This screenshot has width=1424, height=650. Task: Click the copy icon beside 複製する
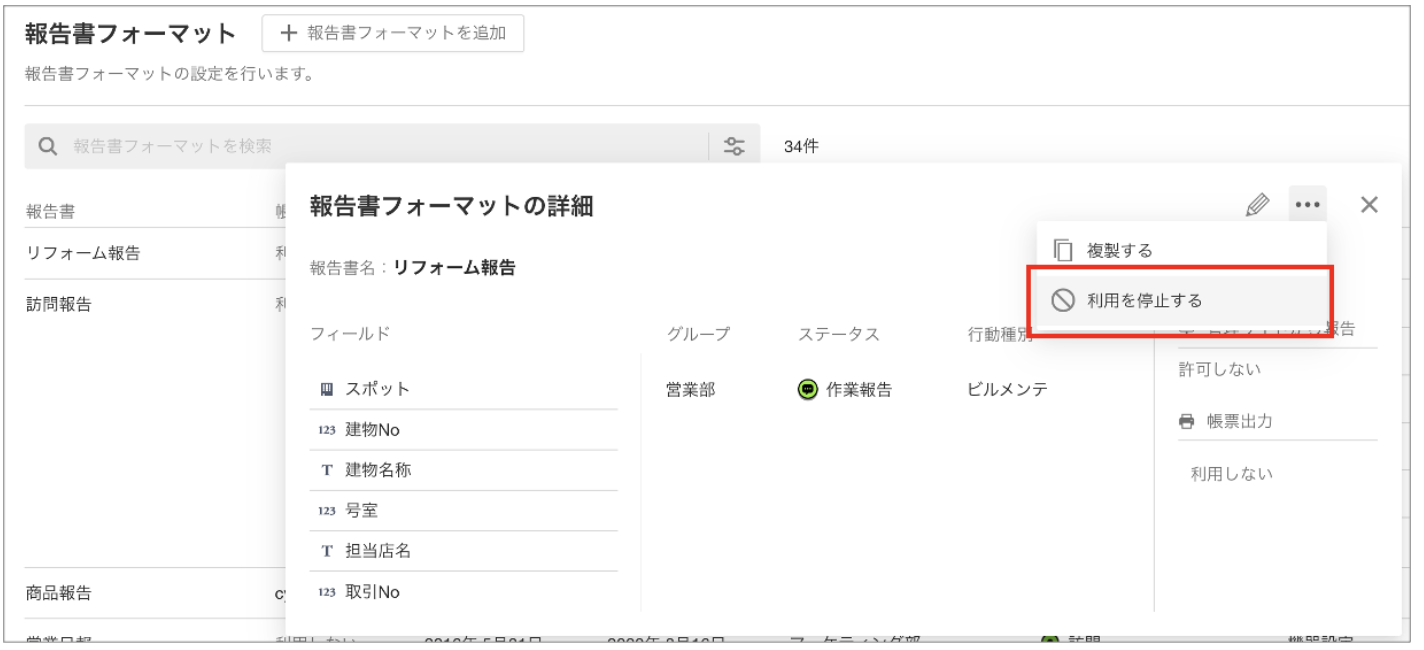[x=1064, y=250]
